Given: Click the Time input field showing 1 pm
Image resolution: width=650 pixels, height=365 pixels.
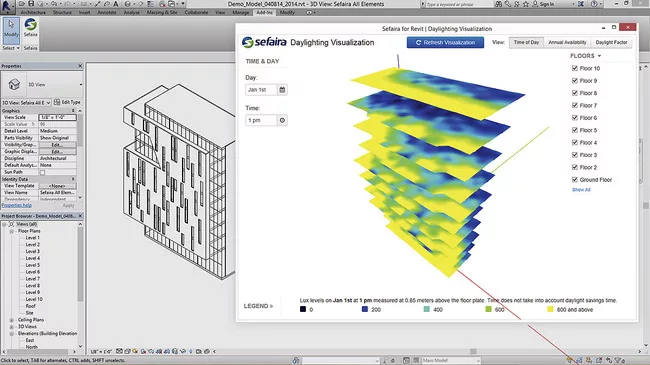Looking at the screenshot, I should pos(261,120).
